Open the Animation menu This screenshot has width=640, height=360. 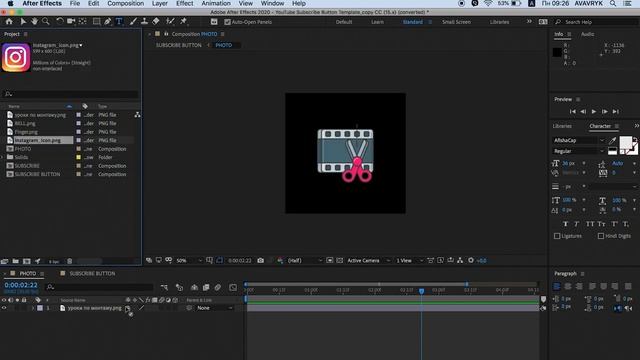pos(216,4)
